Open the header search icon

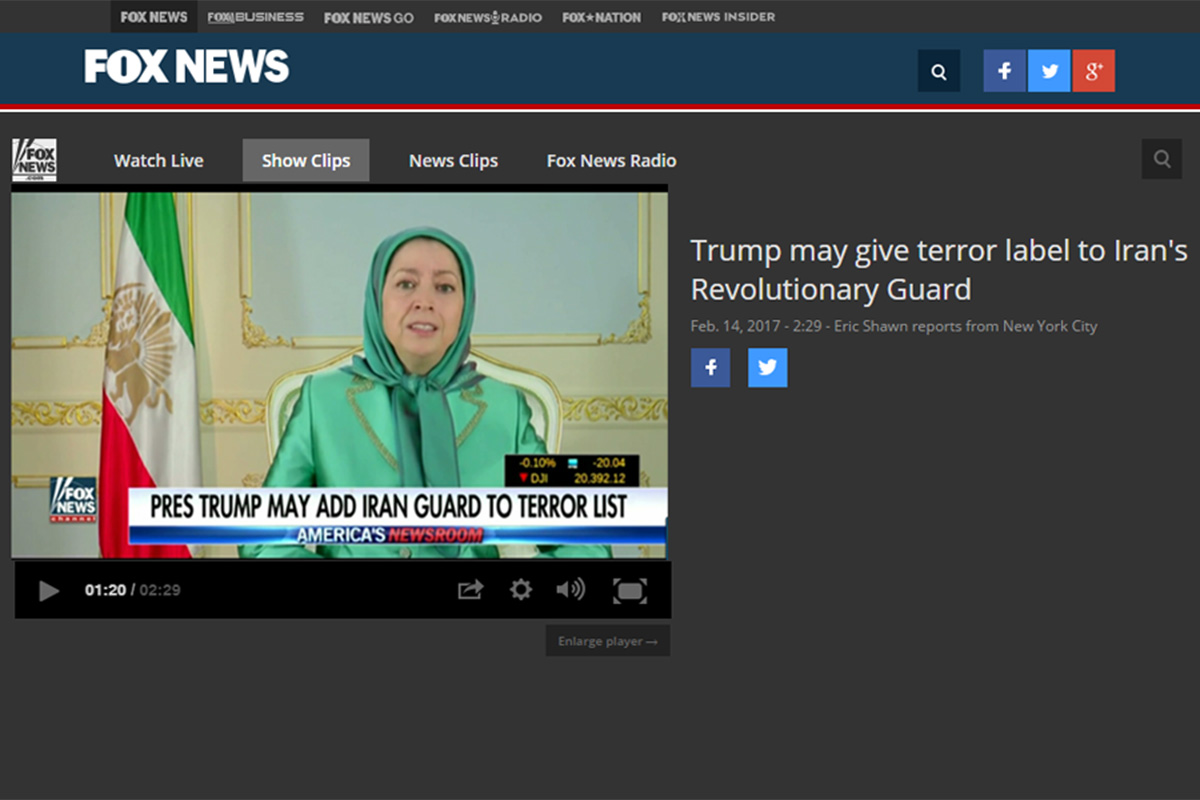click(x=939, y=71)
